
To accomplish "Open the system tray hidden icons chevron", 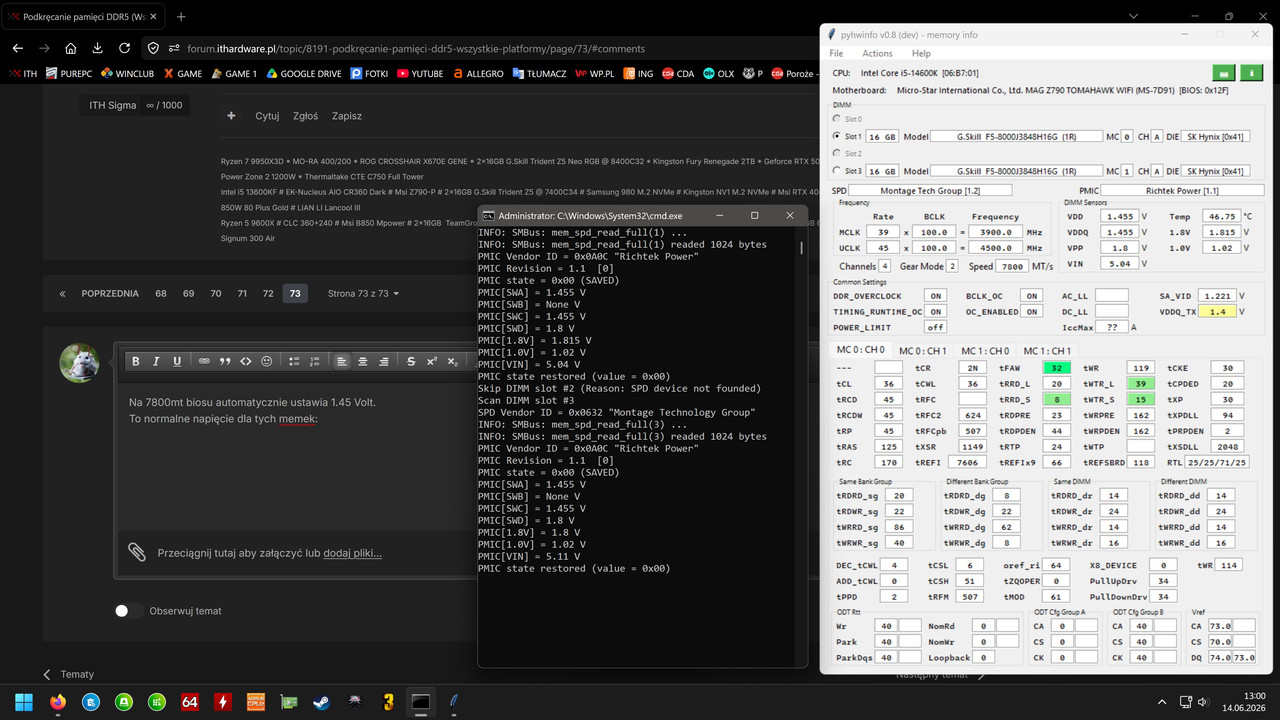I will (x=1161, y=702).
